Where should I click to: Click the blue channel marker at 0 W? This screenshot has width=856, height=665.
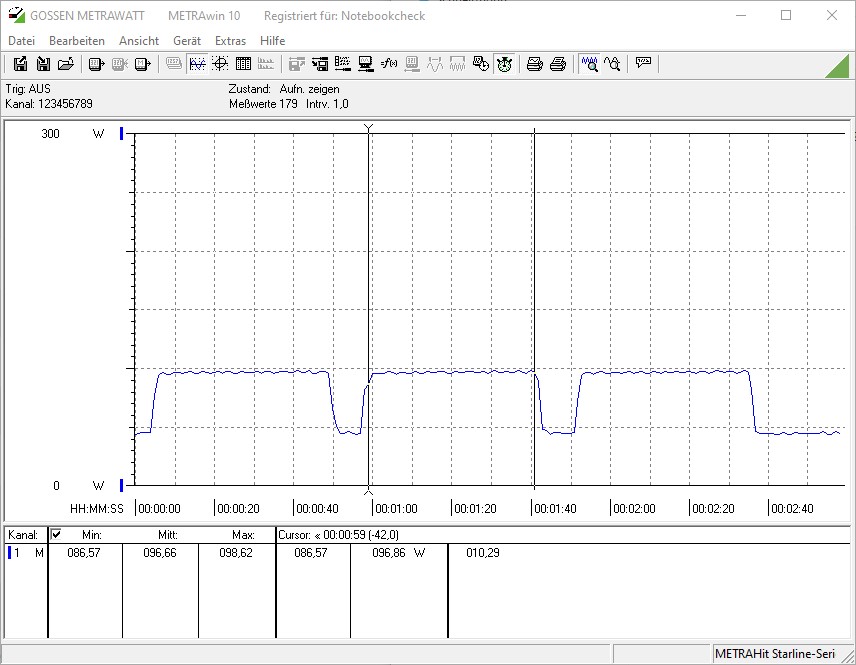pos(122,485)
